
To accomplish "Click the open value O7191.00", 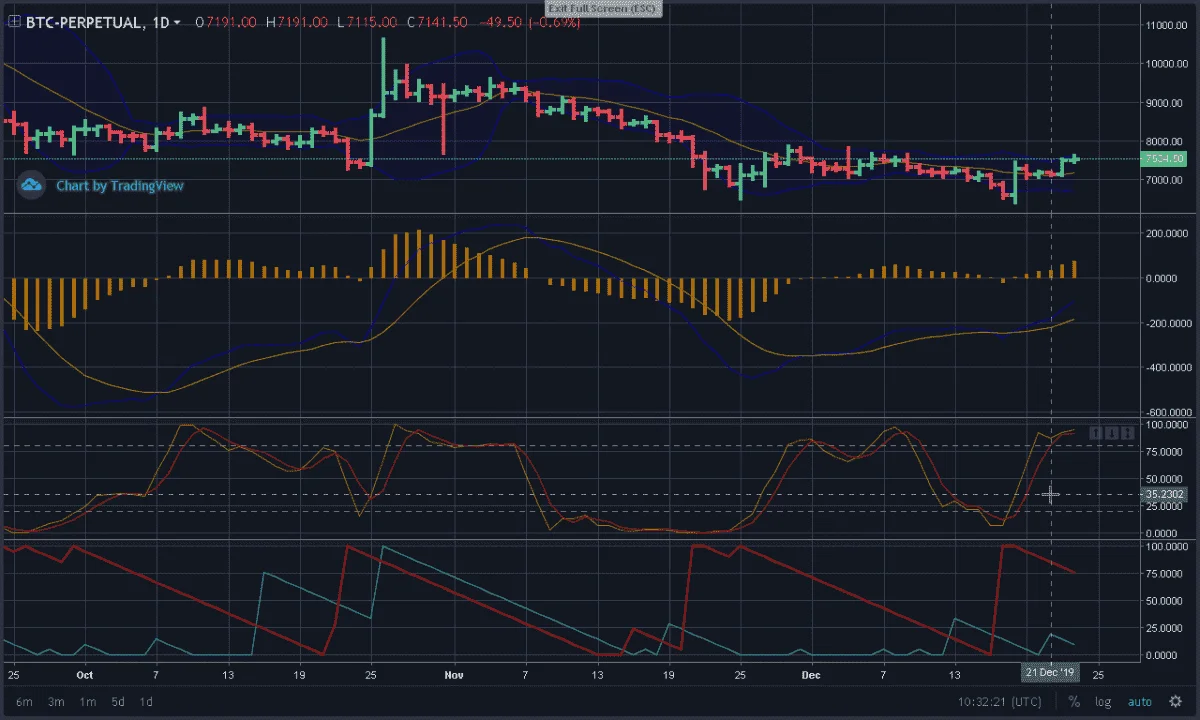I will point(226,21).
